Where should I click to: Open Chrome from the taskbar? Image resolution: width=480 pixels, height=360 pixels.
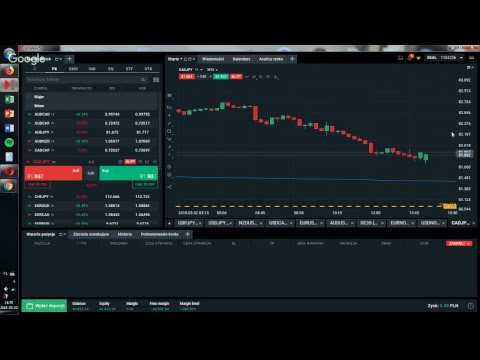click(9, 186)
